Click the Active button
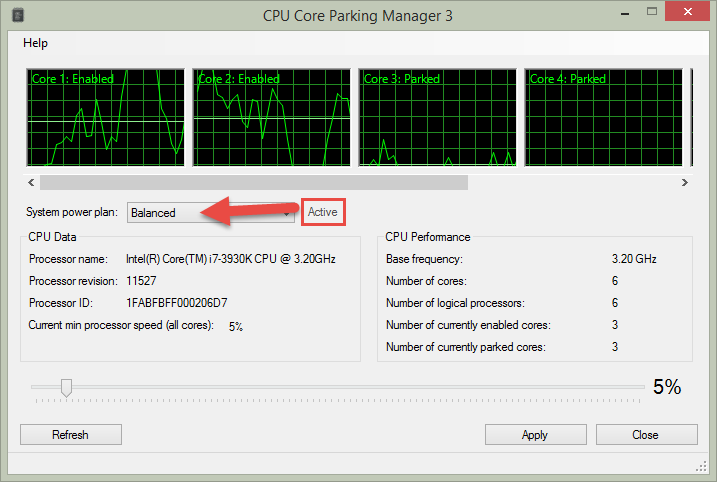 (x=323, y=212)
